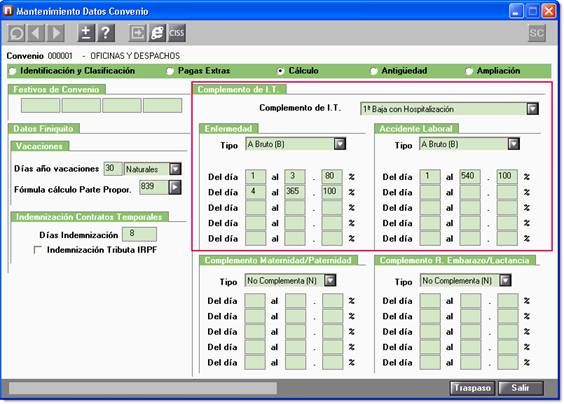Go to next record with right arrow
This screenshot has width=564, height=404.
pos(56,33)
